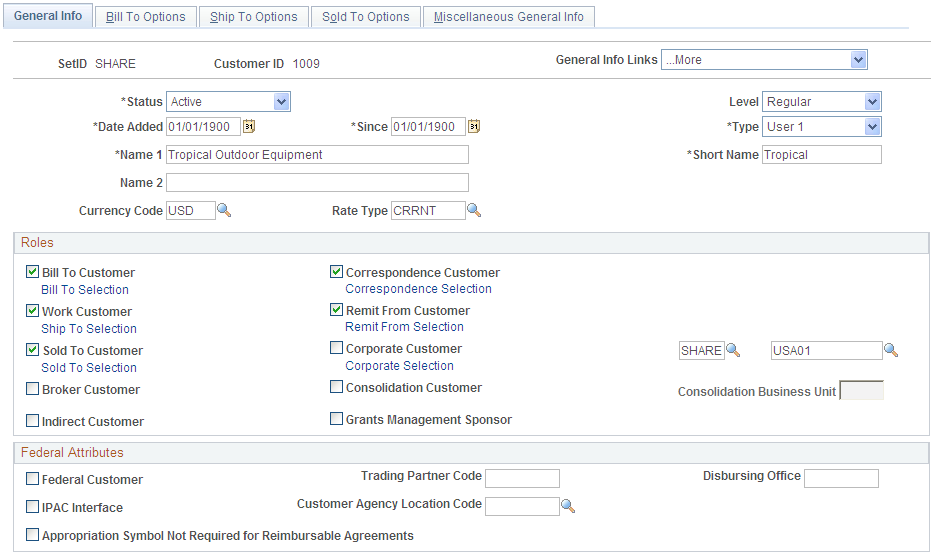
Task: Open the Ship To Selection link
Action: tap(89, 329)
